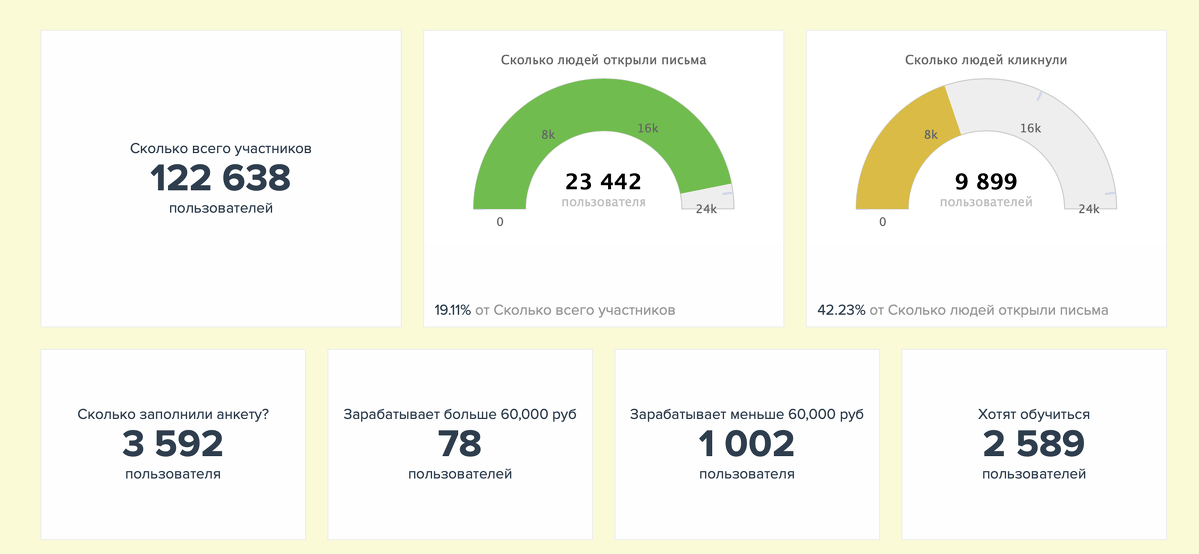Click the 'Зарабатывает меньше 60,000 руб' title

point(746,415)
